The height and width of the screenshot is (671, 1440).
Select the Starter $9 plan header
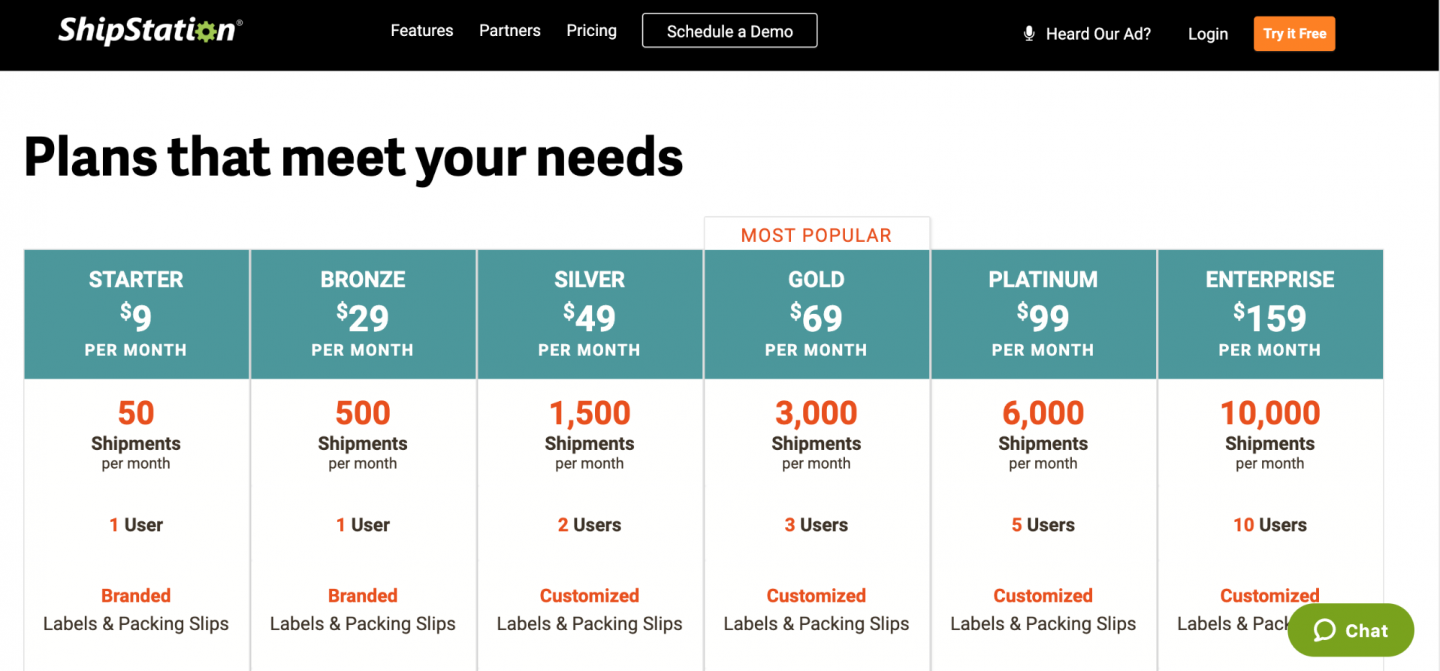(x=136, y=314)
